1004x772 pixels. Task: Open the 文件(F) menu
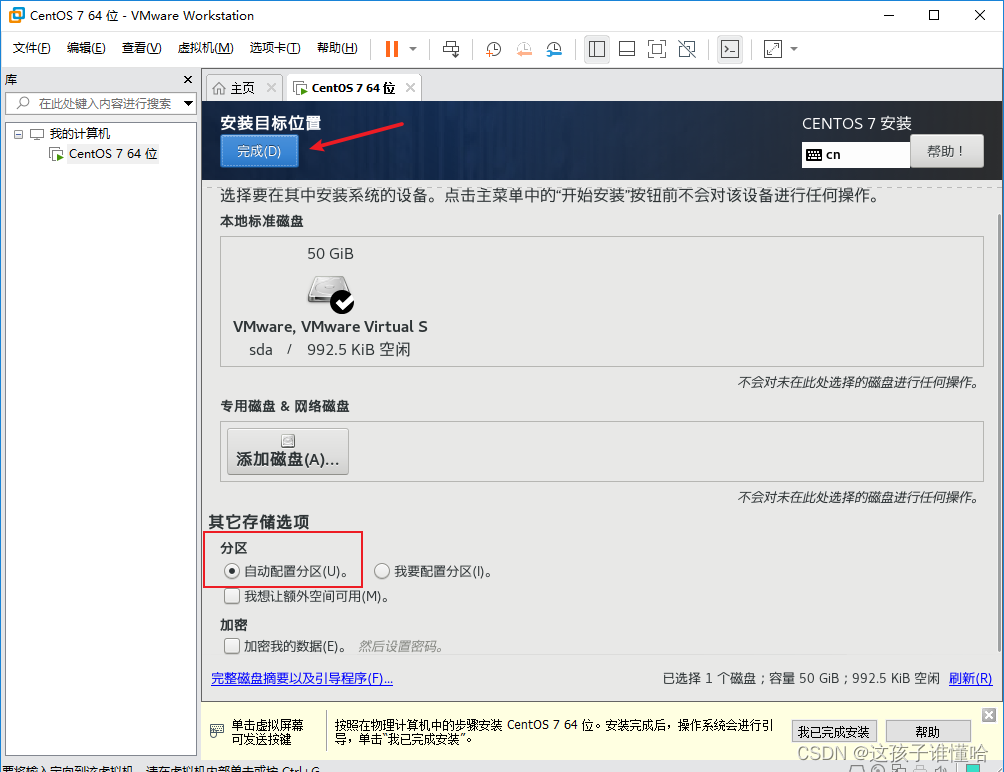(x=31, y=48)
